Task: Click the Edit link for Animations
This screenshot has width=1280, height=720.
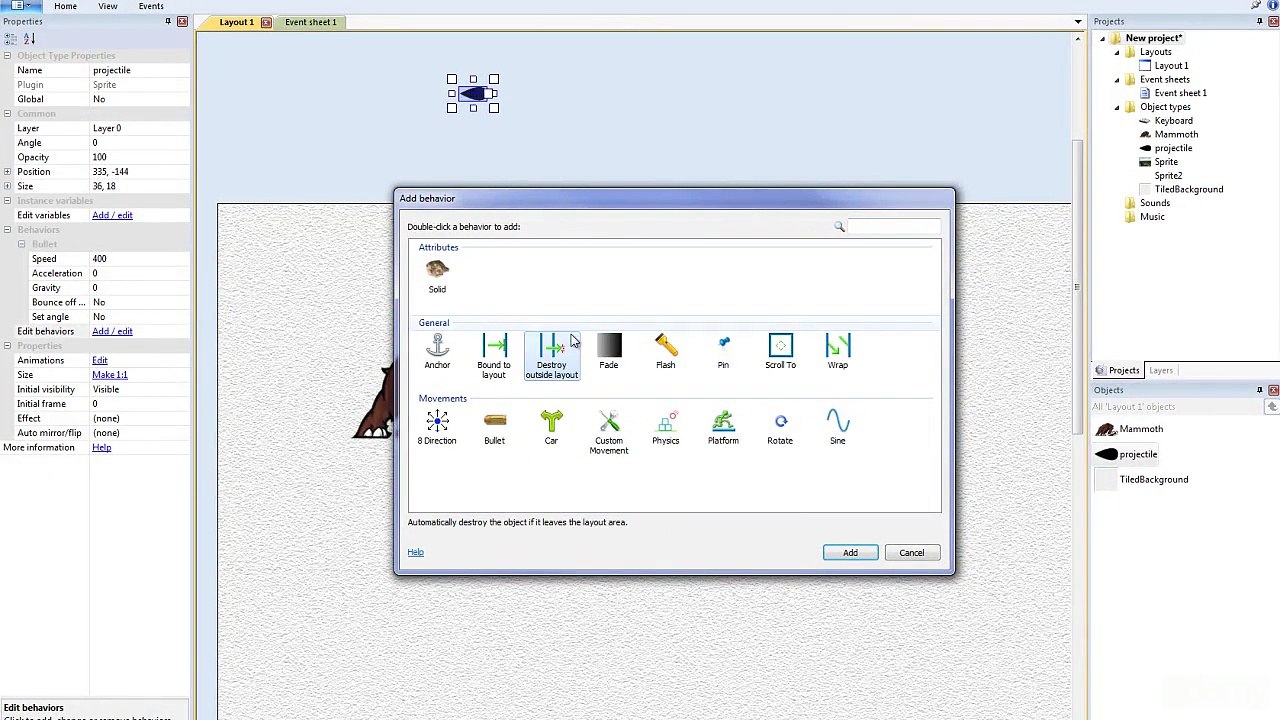Action: click(x=100, y=361)
